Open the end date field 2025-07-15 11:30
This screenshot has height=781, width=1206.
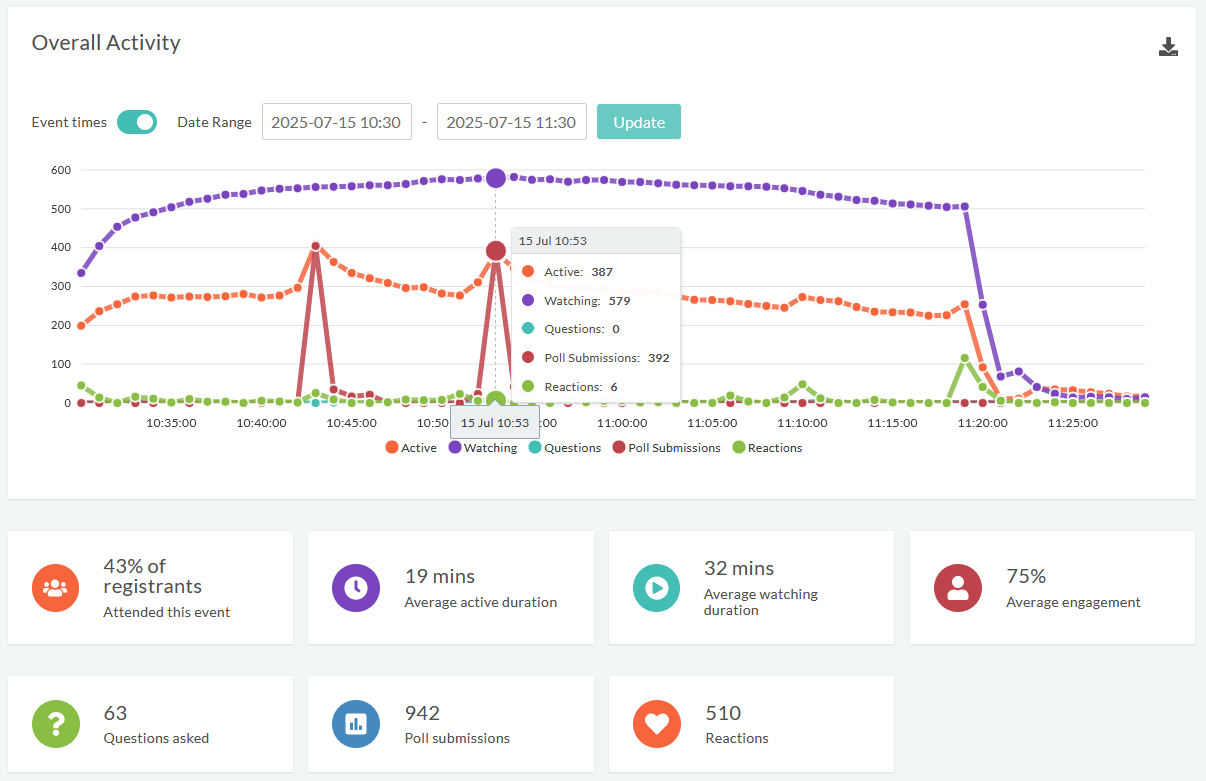[511, 121]
